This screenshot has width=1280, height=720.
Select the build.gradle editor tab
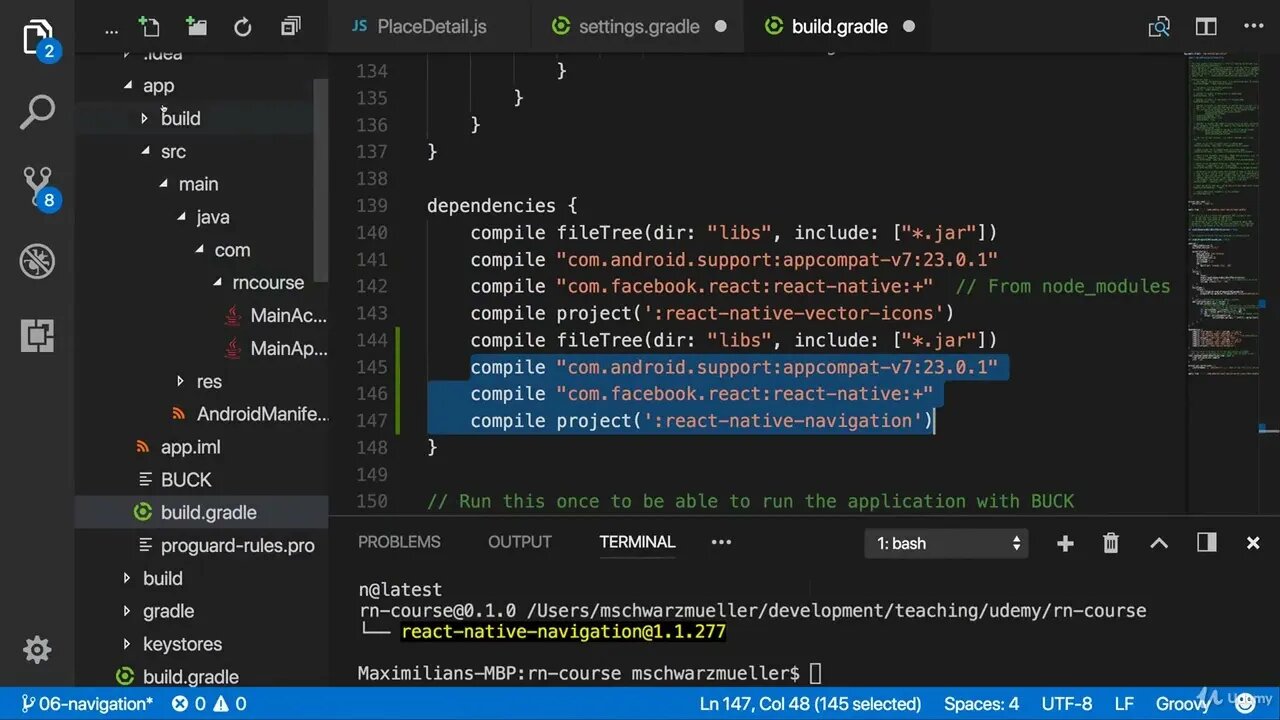point(839,27)
